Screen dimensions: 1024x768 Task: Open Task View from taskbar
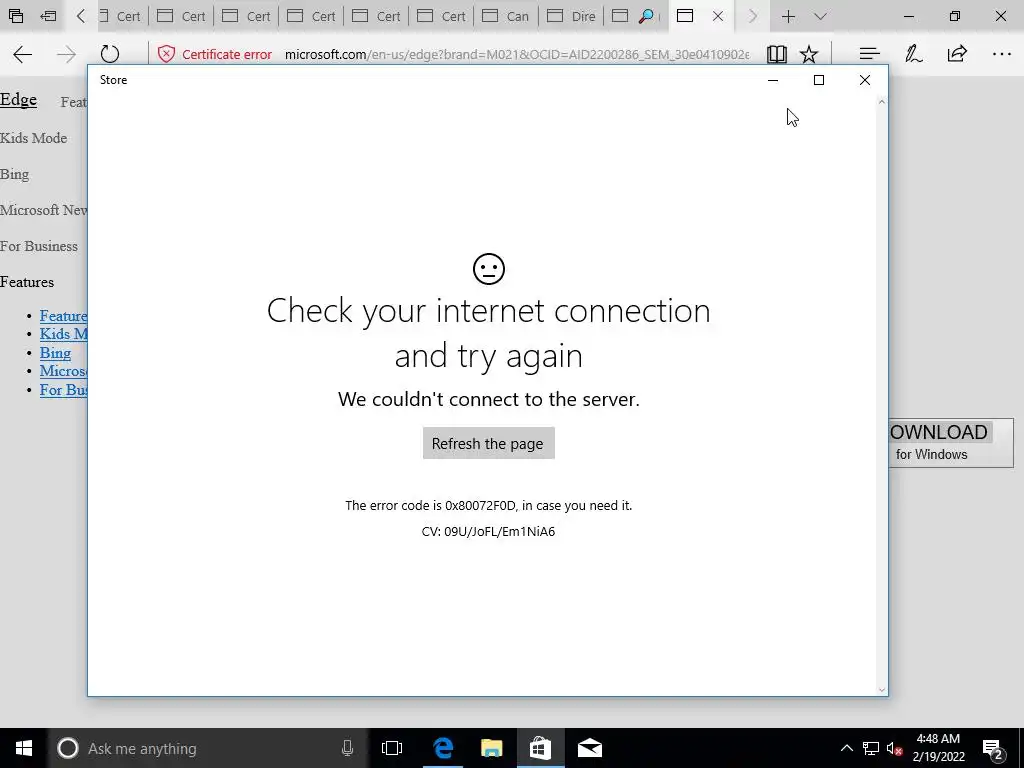[392, 748]
